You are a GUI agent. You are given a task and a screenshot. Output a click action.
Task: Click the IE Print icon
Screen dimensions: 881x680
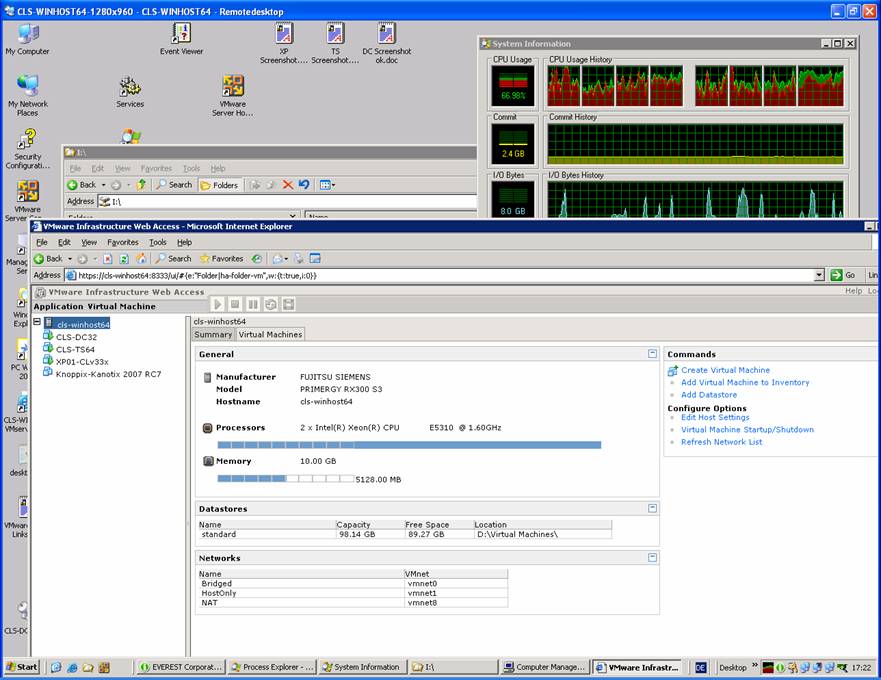coord(298,259)
